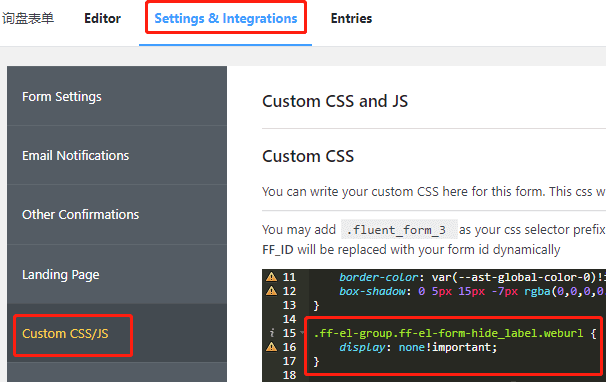
Task: Open the Editor tab
Action: click(x=102, y=19)
